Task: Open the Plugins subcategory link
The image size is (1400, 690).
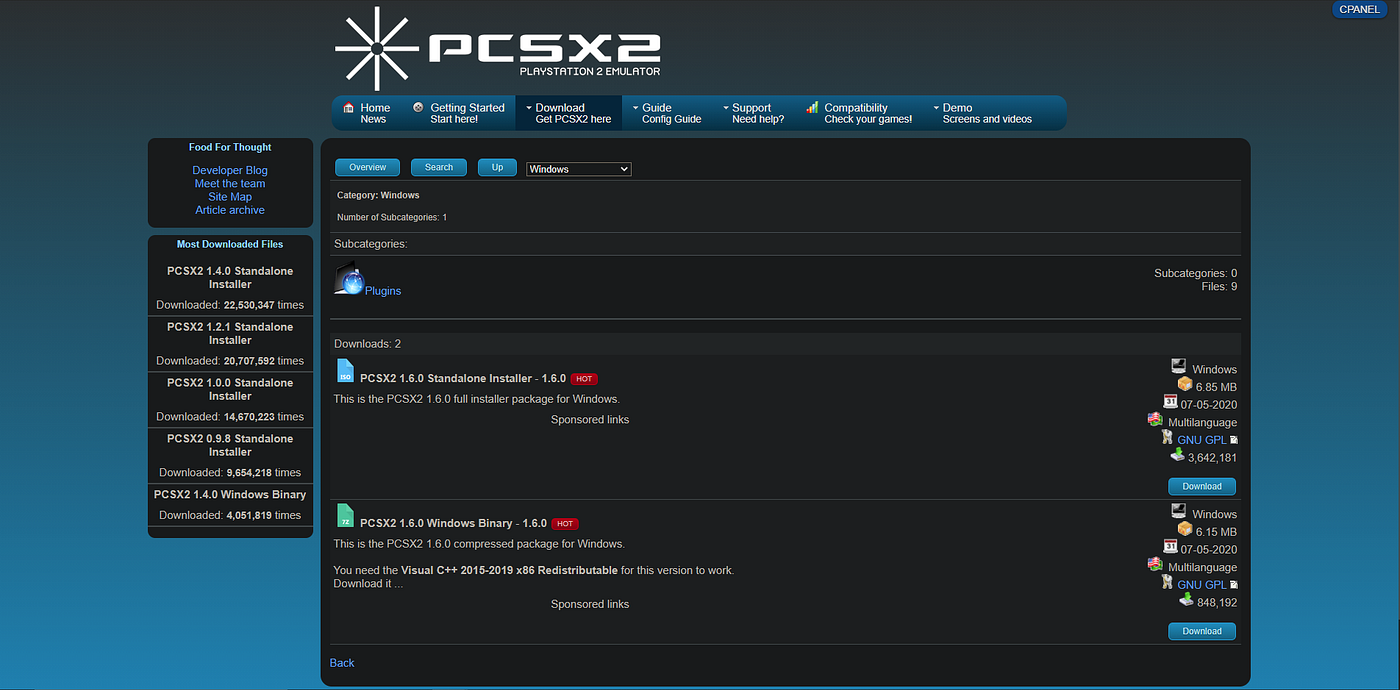Action: pyautogui.click(x=383, y=291)
